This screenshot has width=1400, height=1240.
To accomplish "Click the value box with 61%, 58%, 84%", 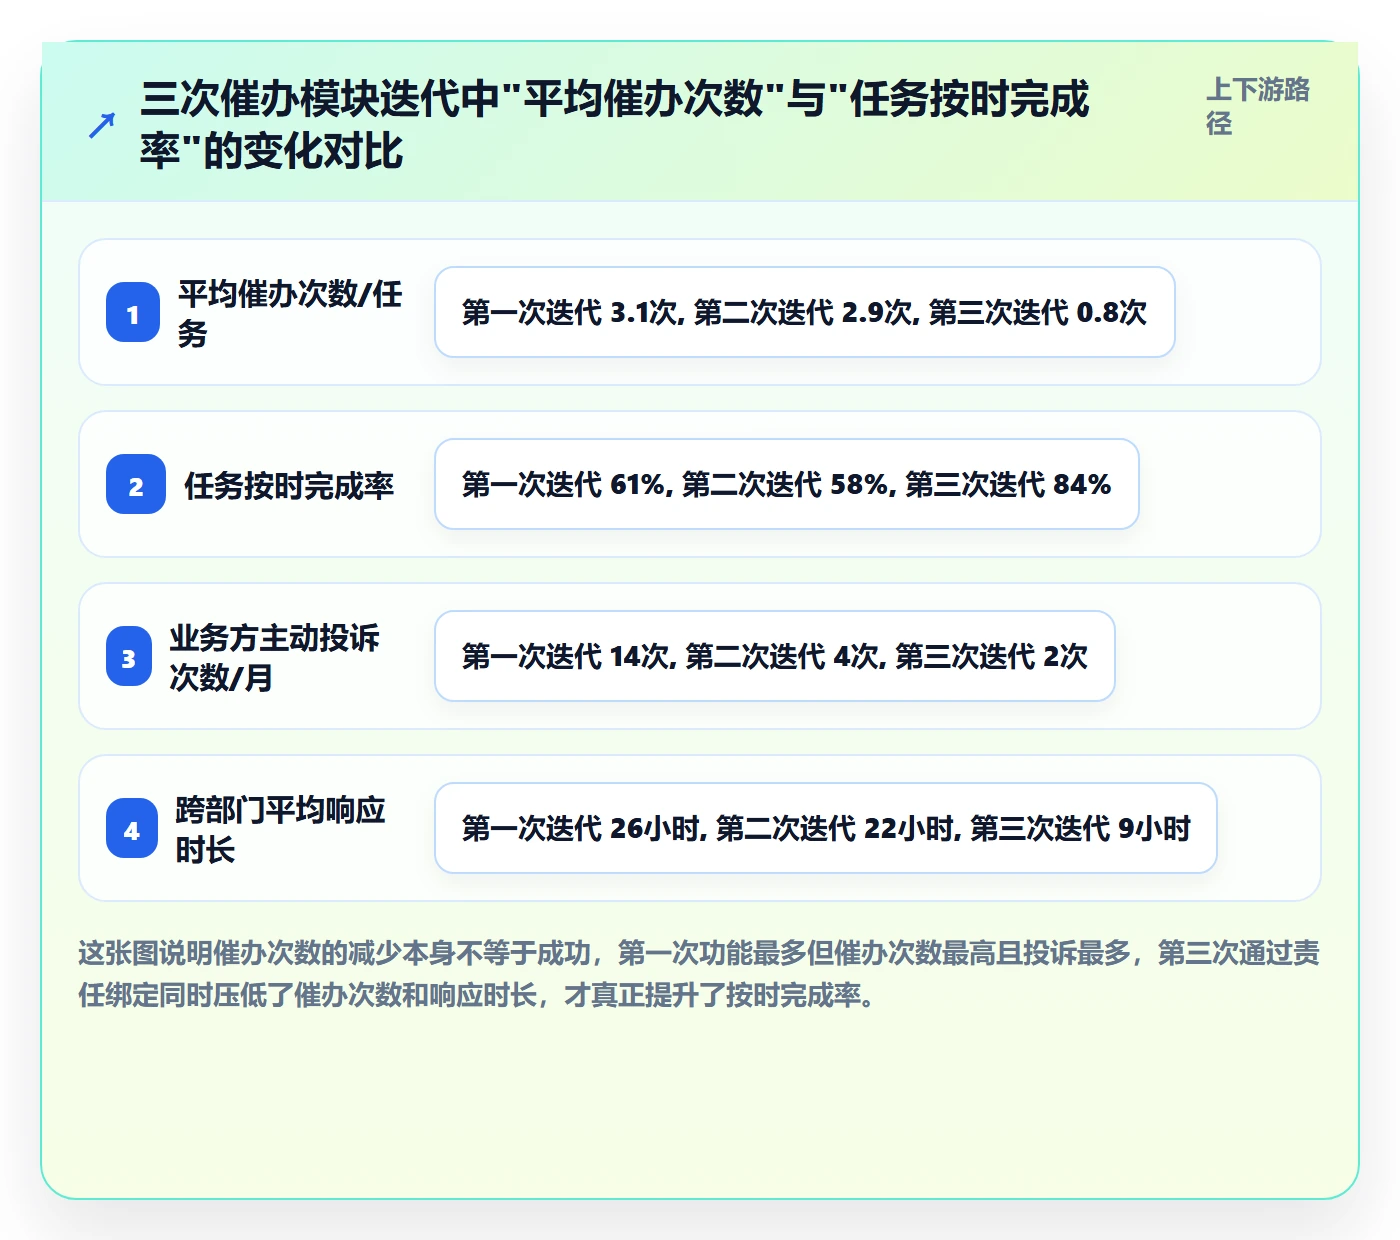I will point(787,484).
